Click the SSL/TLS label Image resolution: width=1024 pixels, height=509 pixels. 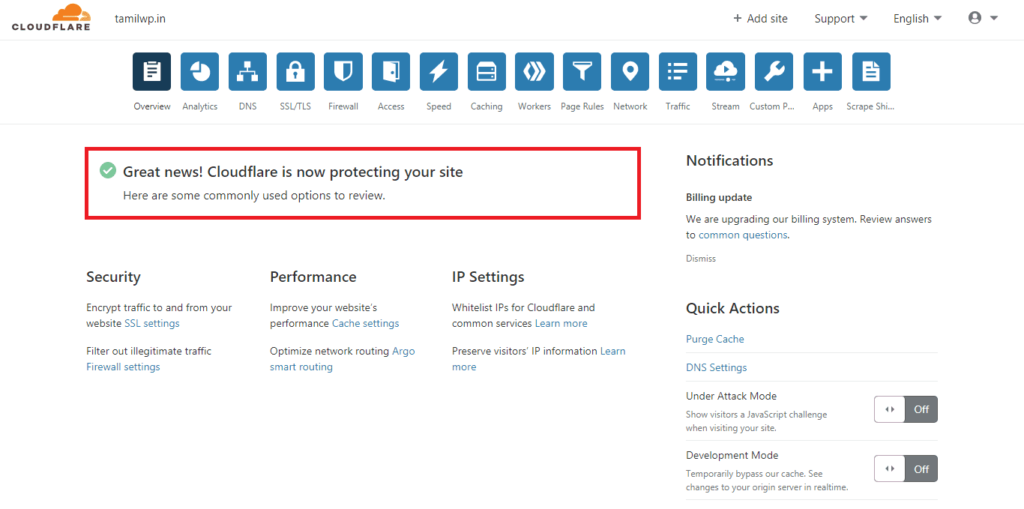pyautogui.click(x=295, y=107)
